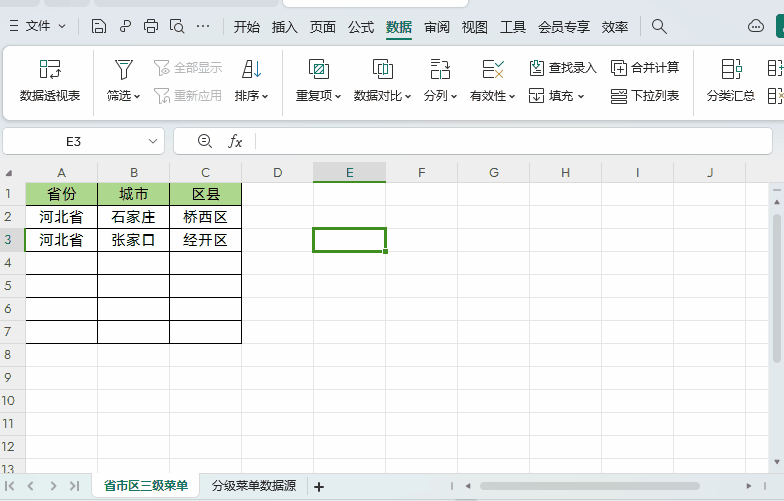Click the cloud sync icon

pos(756,26)
